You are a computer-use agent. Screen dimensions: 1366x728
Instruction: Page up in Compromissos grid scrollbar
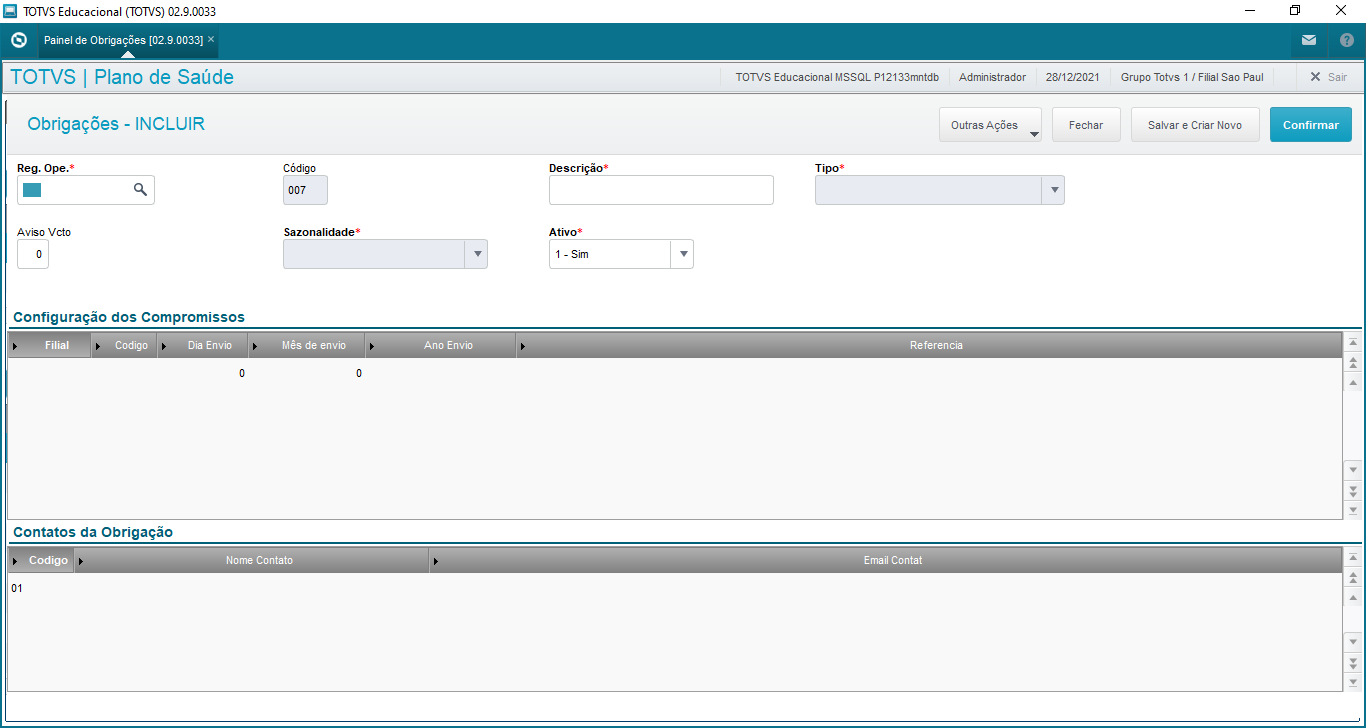(1353, 362)
